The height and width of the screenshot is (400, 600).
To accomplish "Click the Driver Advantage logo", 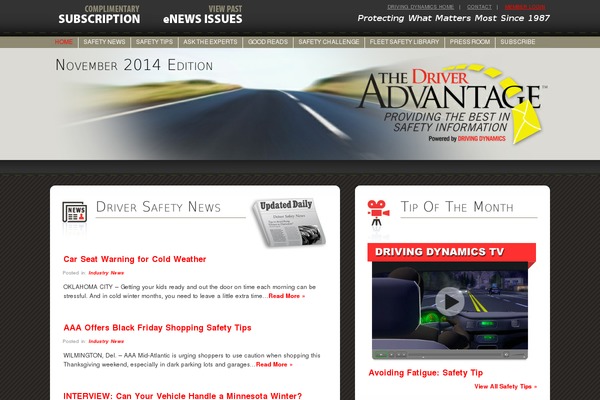I will (451, 103).
